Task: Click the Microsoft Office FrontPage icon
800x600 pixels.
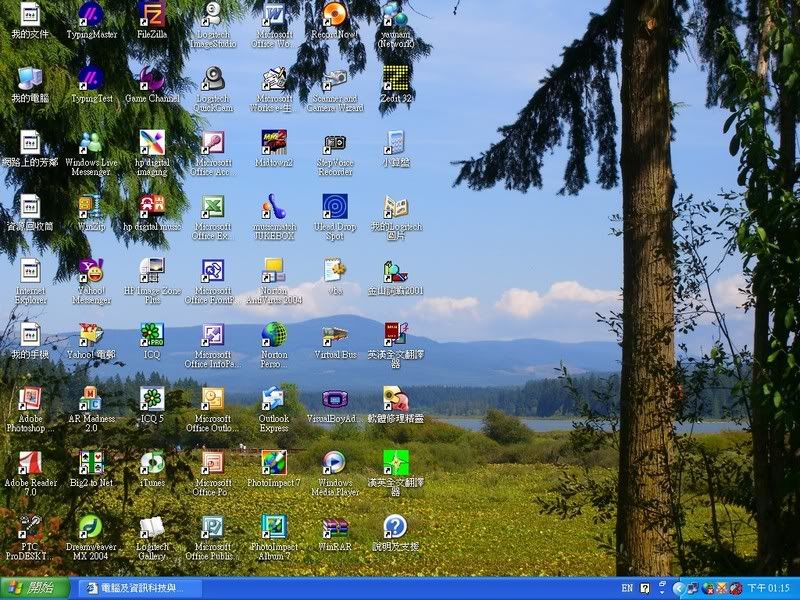Action: tap(213, 270)
